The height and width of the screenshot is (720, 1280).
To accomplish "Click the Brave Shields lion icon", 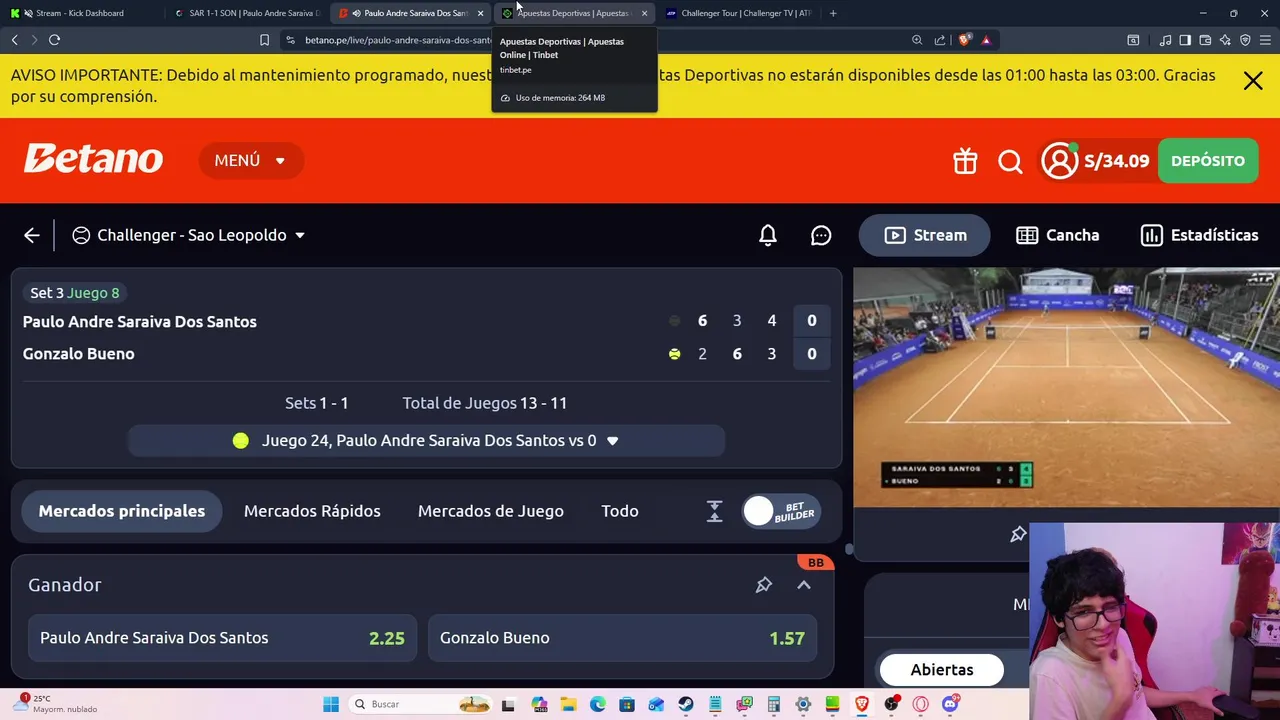I will 964,40.
